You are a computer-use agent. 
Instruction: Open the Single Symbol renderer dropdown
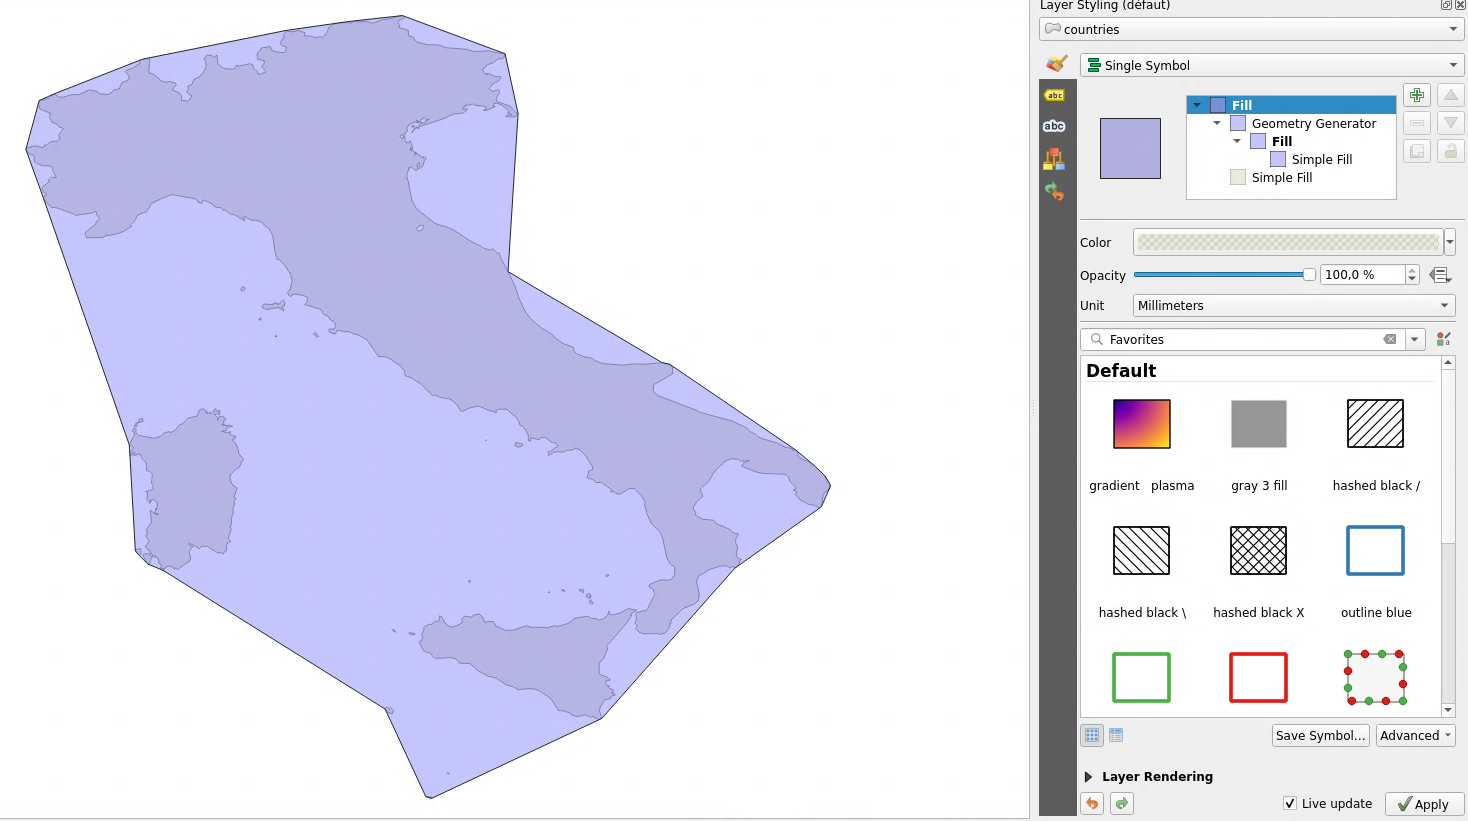(1272, 65)
